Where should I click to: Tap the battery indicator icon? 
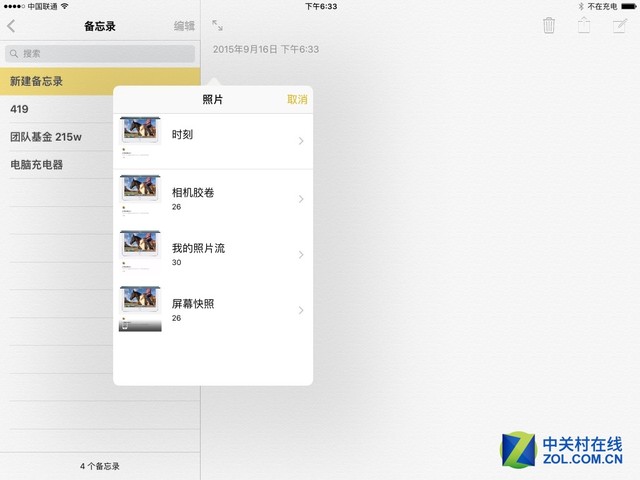629,6
